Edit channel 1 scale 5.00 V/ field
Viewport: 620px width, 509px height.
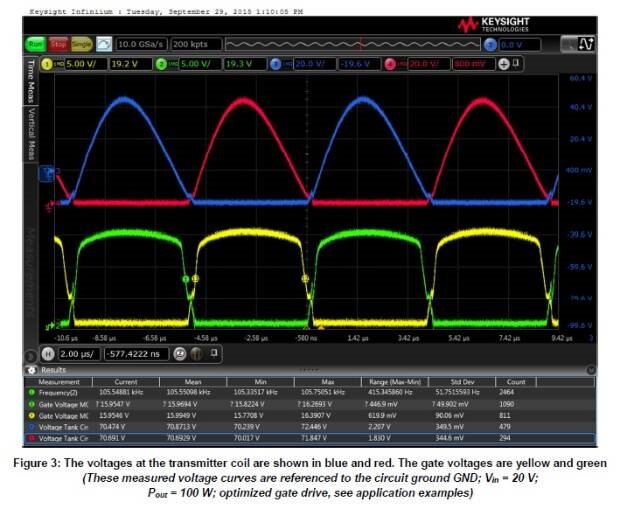85,64
